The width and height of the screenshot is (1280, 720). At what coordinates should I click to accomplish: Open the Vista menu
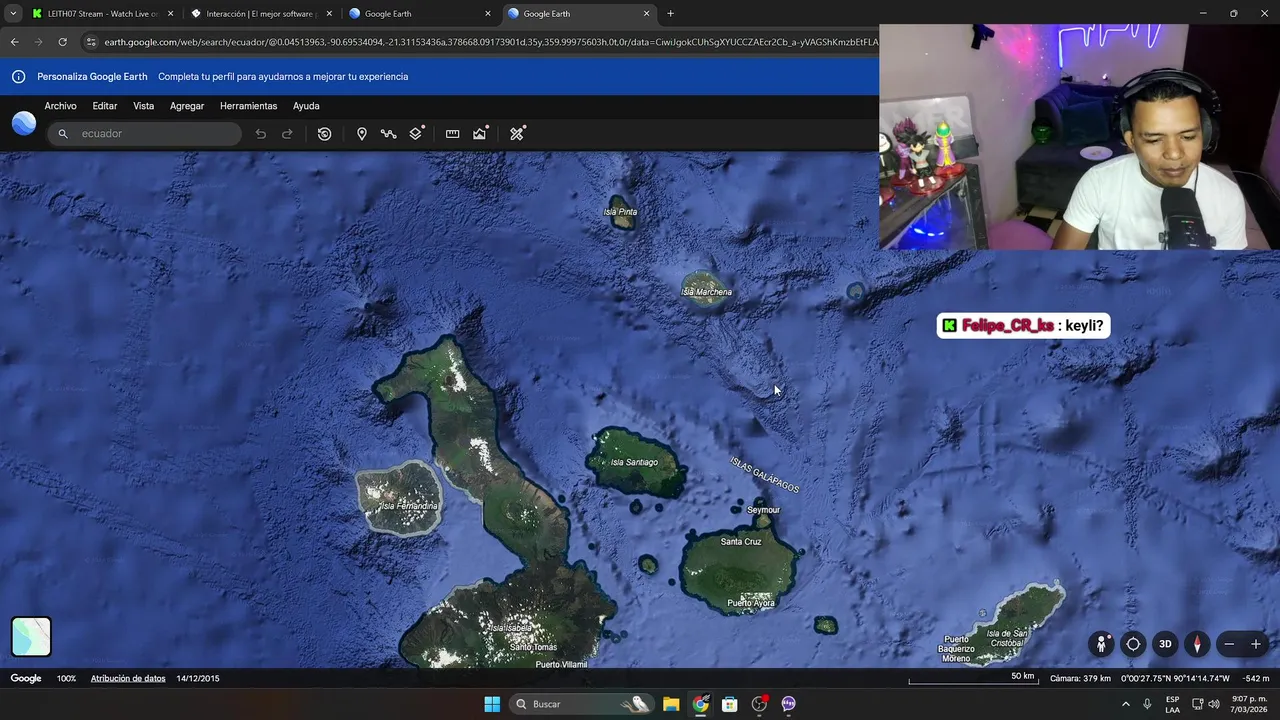click(144, 106)
